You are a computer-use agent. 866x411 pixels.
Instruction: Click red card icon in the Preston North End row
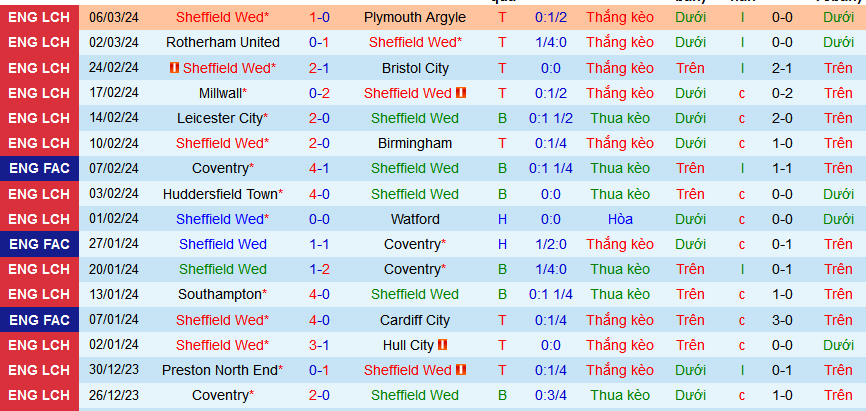pos(461,370)
